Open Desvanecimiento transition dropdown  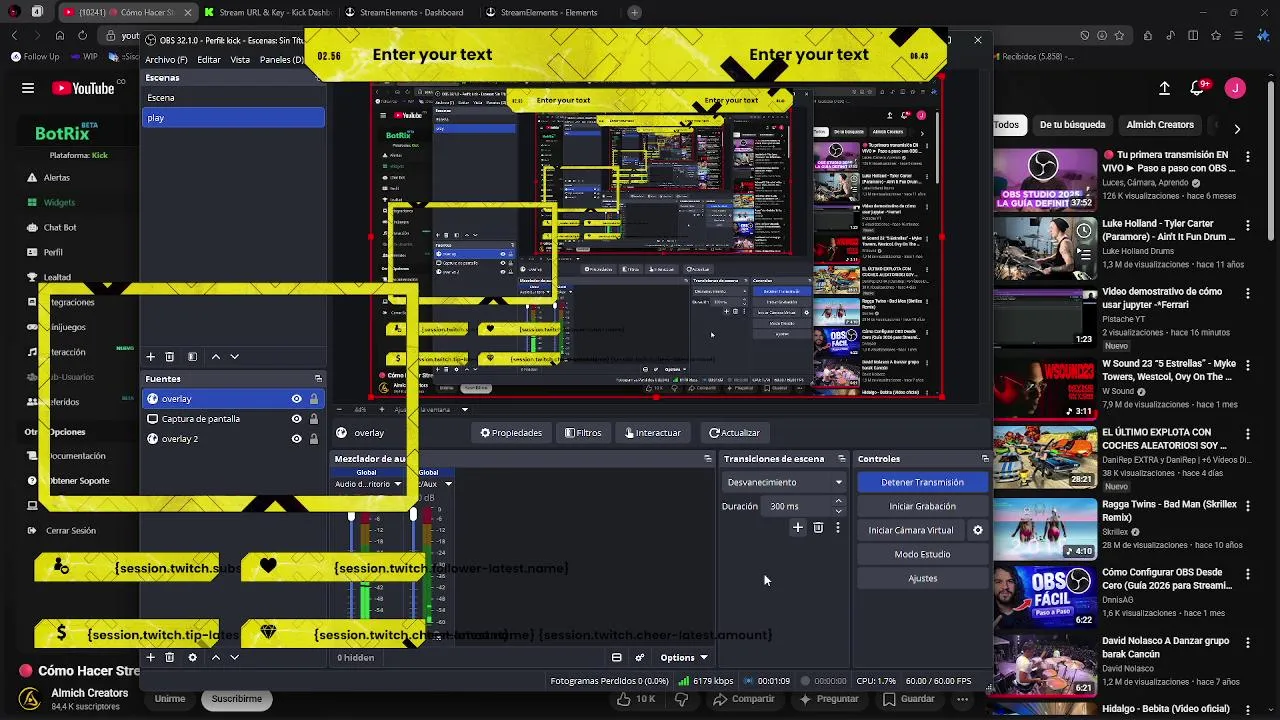[x=784, y=482]
